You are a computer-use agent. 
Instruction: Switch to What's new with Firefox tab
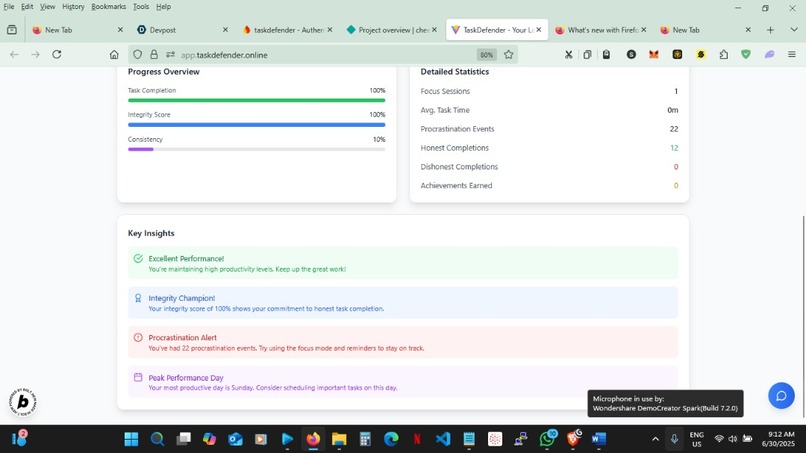point(598,30)
